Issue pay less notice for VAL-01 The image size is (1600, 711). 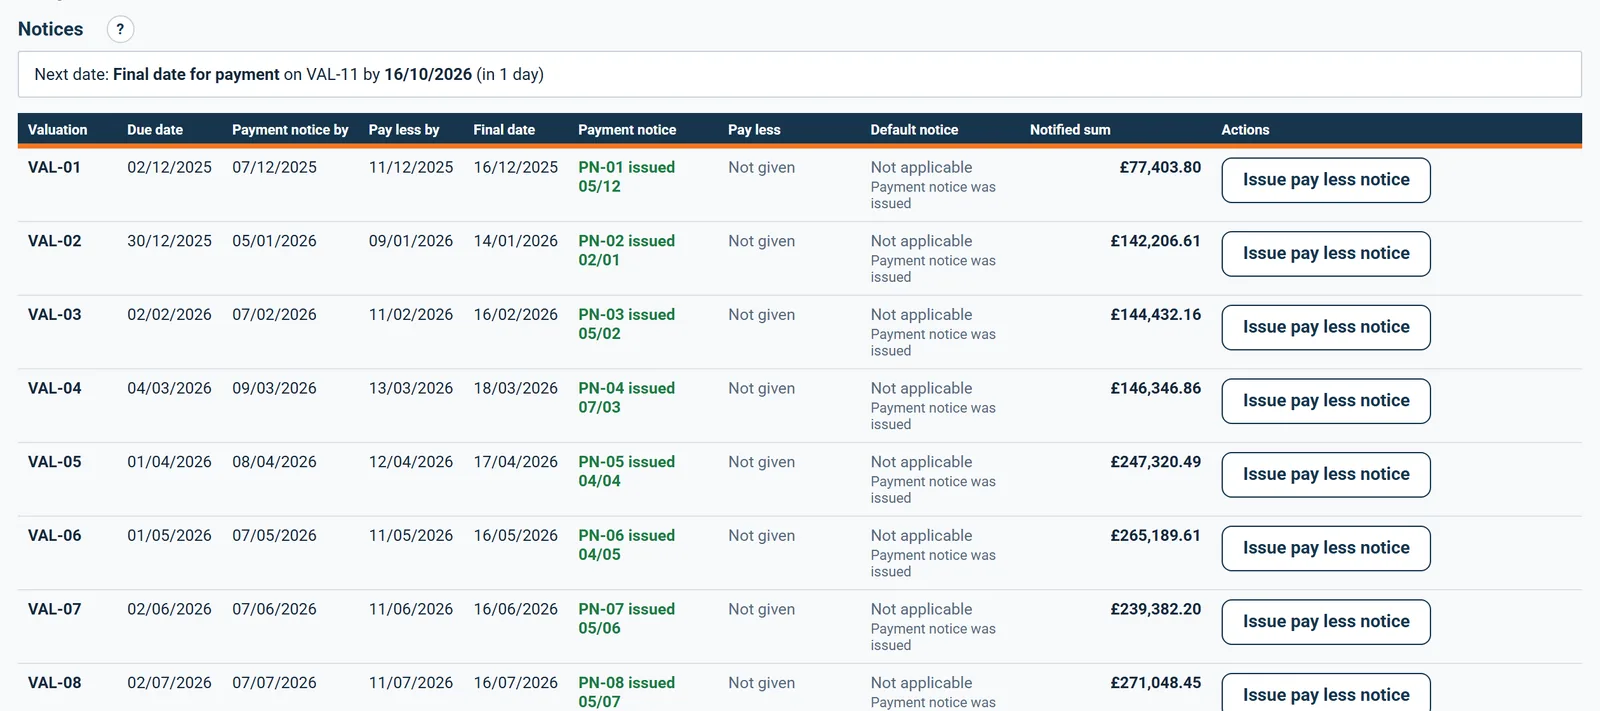point(1326,180)
